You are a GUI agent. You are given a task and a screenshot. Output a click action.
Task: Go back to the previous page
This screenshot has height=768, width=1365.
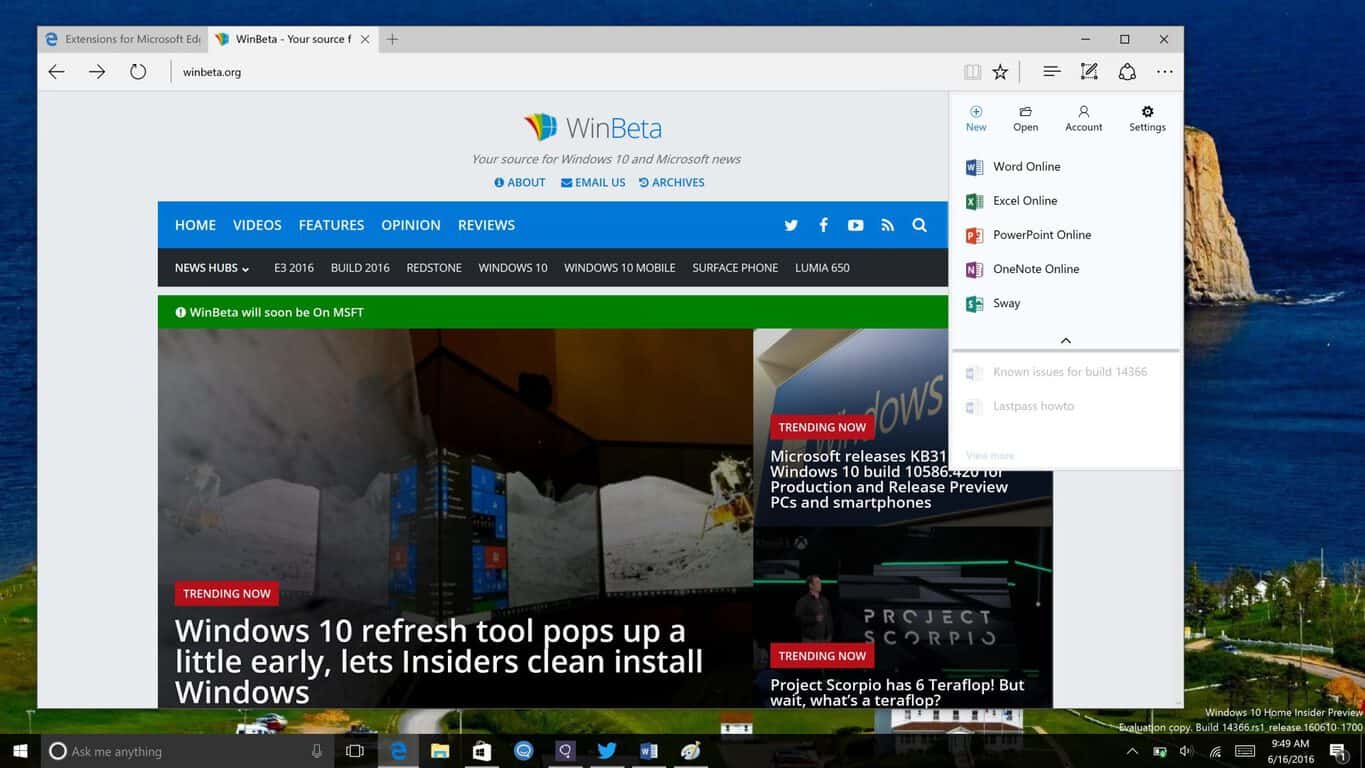click(x=56, y=72)
